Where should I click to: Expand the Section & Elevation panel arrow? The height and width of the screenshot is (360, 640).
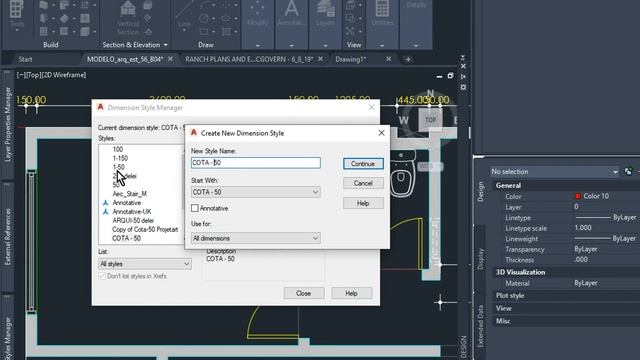(x=165, y=45)
